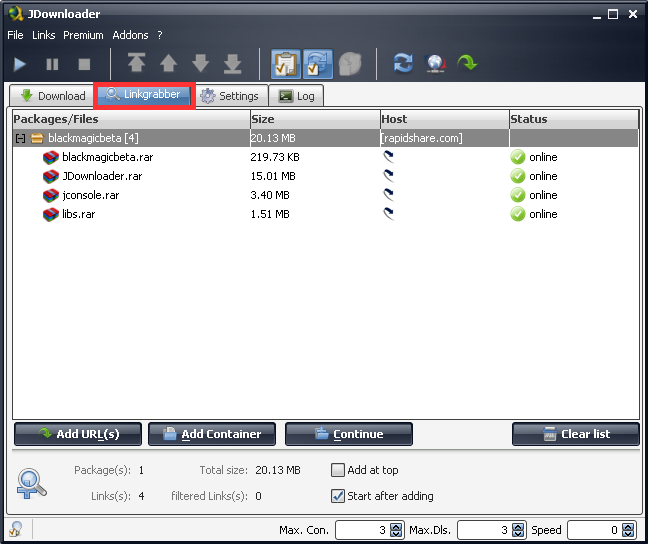
Task: Pause downloads using the pause icon
Action: [x=52, y=64]
